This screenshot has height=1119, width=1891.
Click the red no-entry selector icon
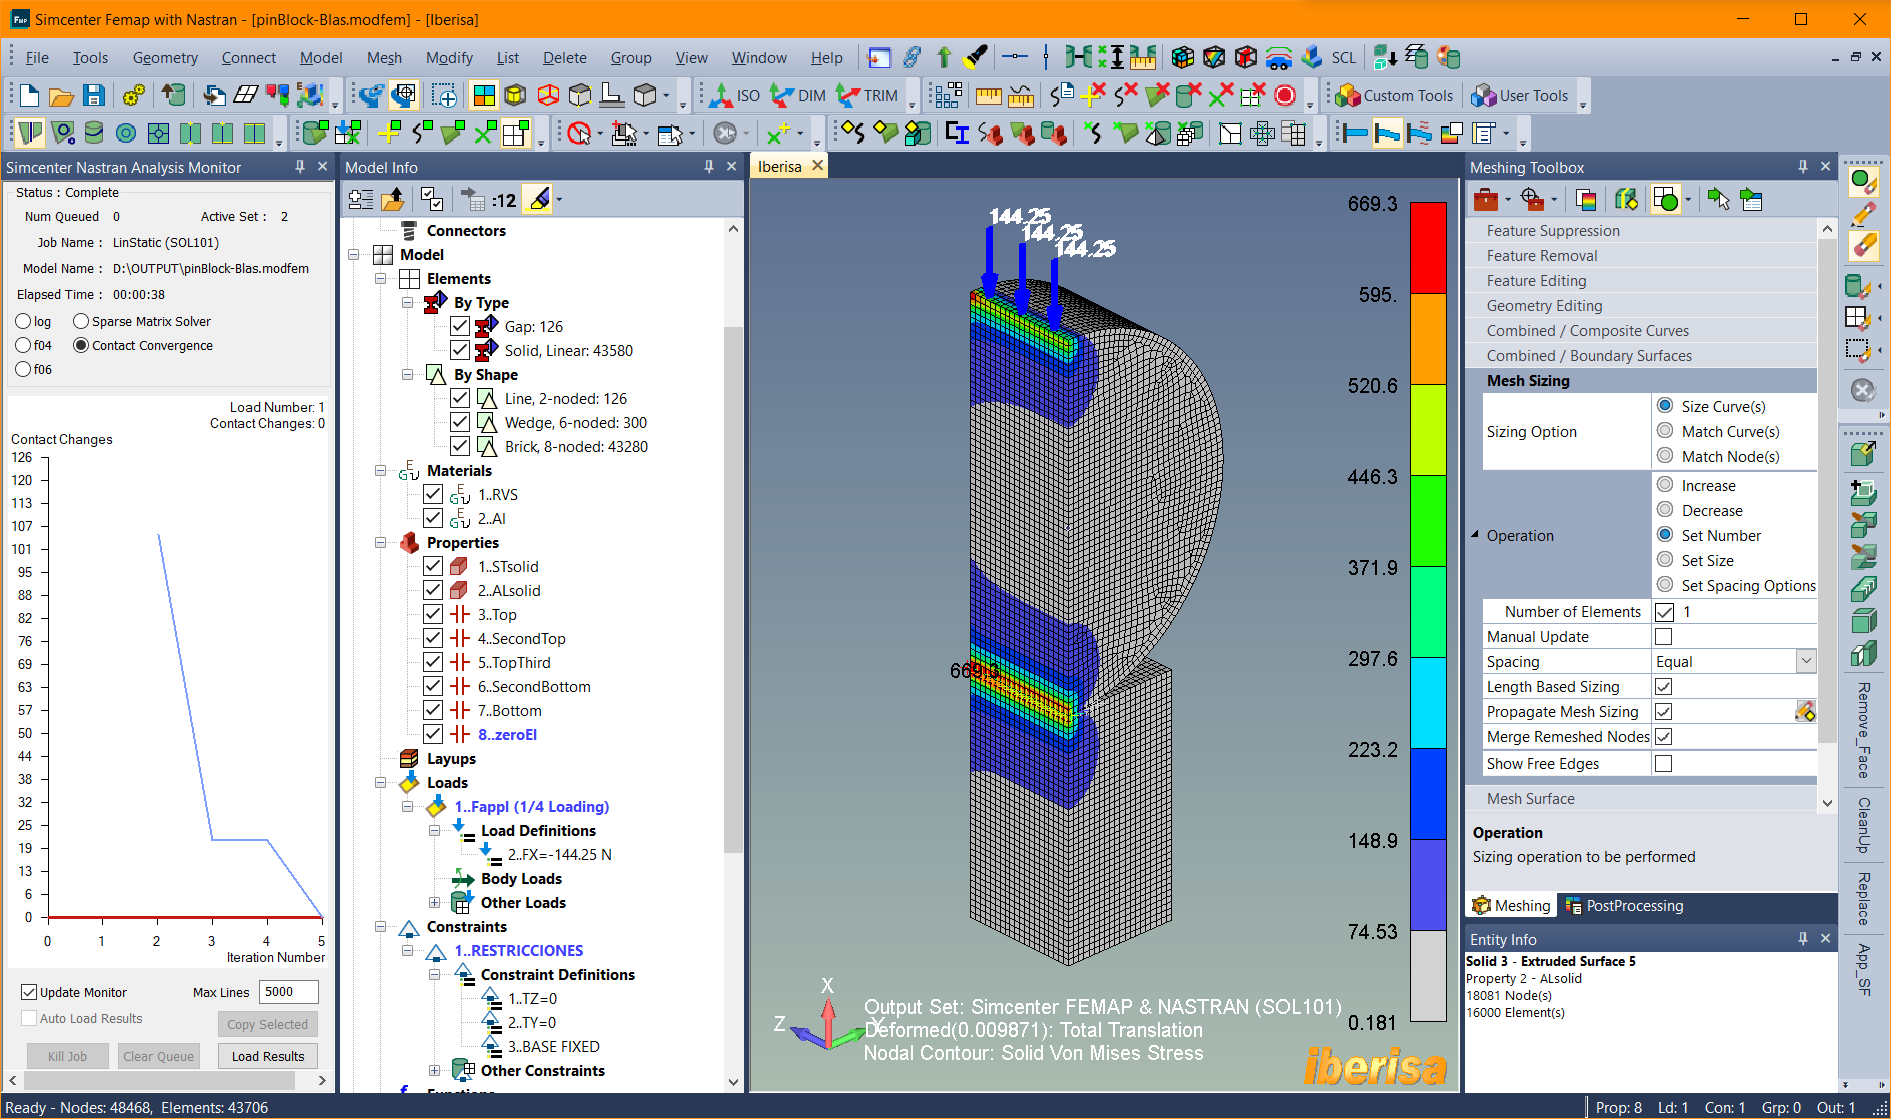(x=579, y=133)
